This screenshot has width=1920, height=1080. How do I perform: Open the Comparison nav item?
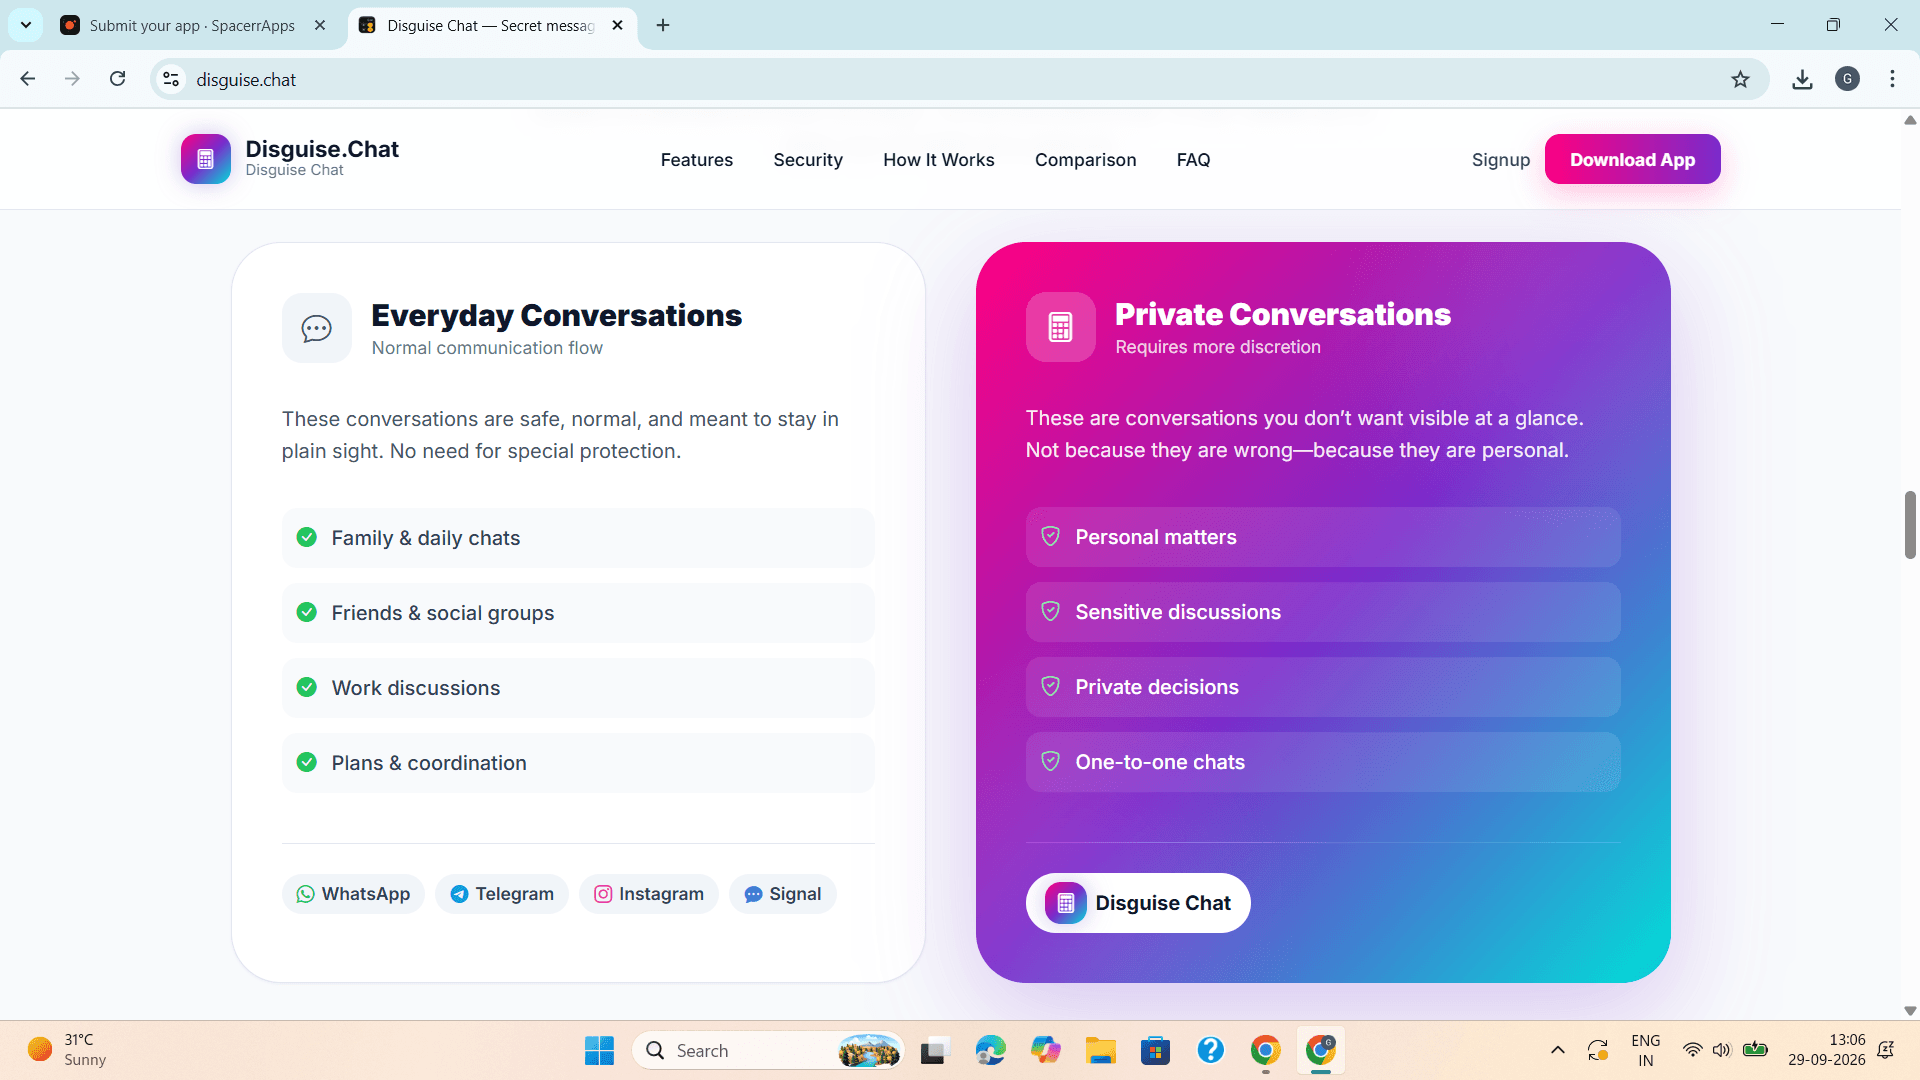point(1086,160)
